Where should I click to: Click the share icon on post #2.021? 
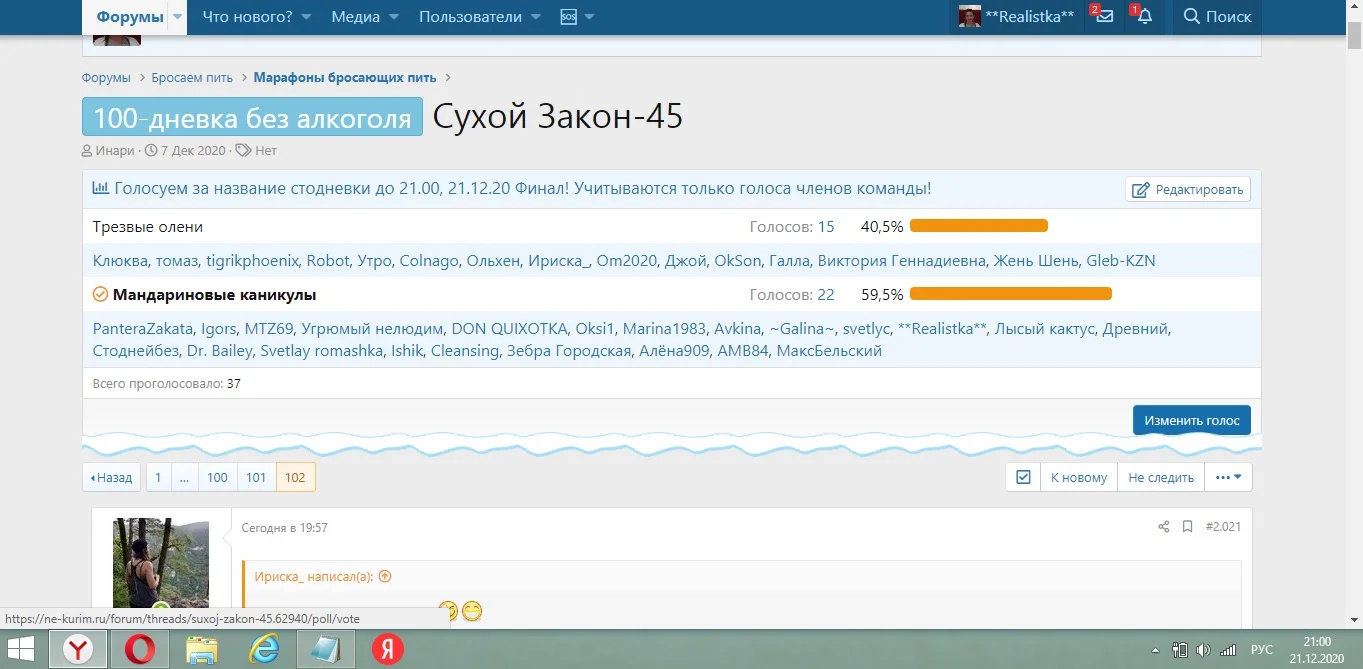[1163, 527]
